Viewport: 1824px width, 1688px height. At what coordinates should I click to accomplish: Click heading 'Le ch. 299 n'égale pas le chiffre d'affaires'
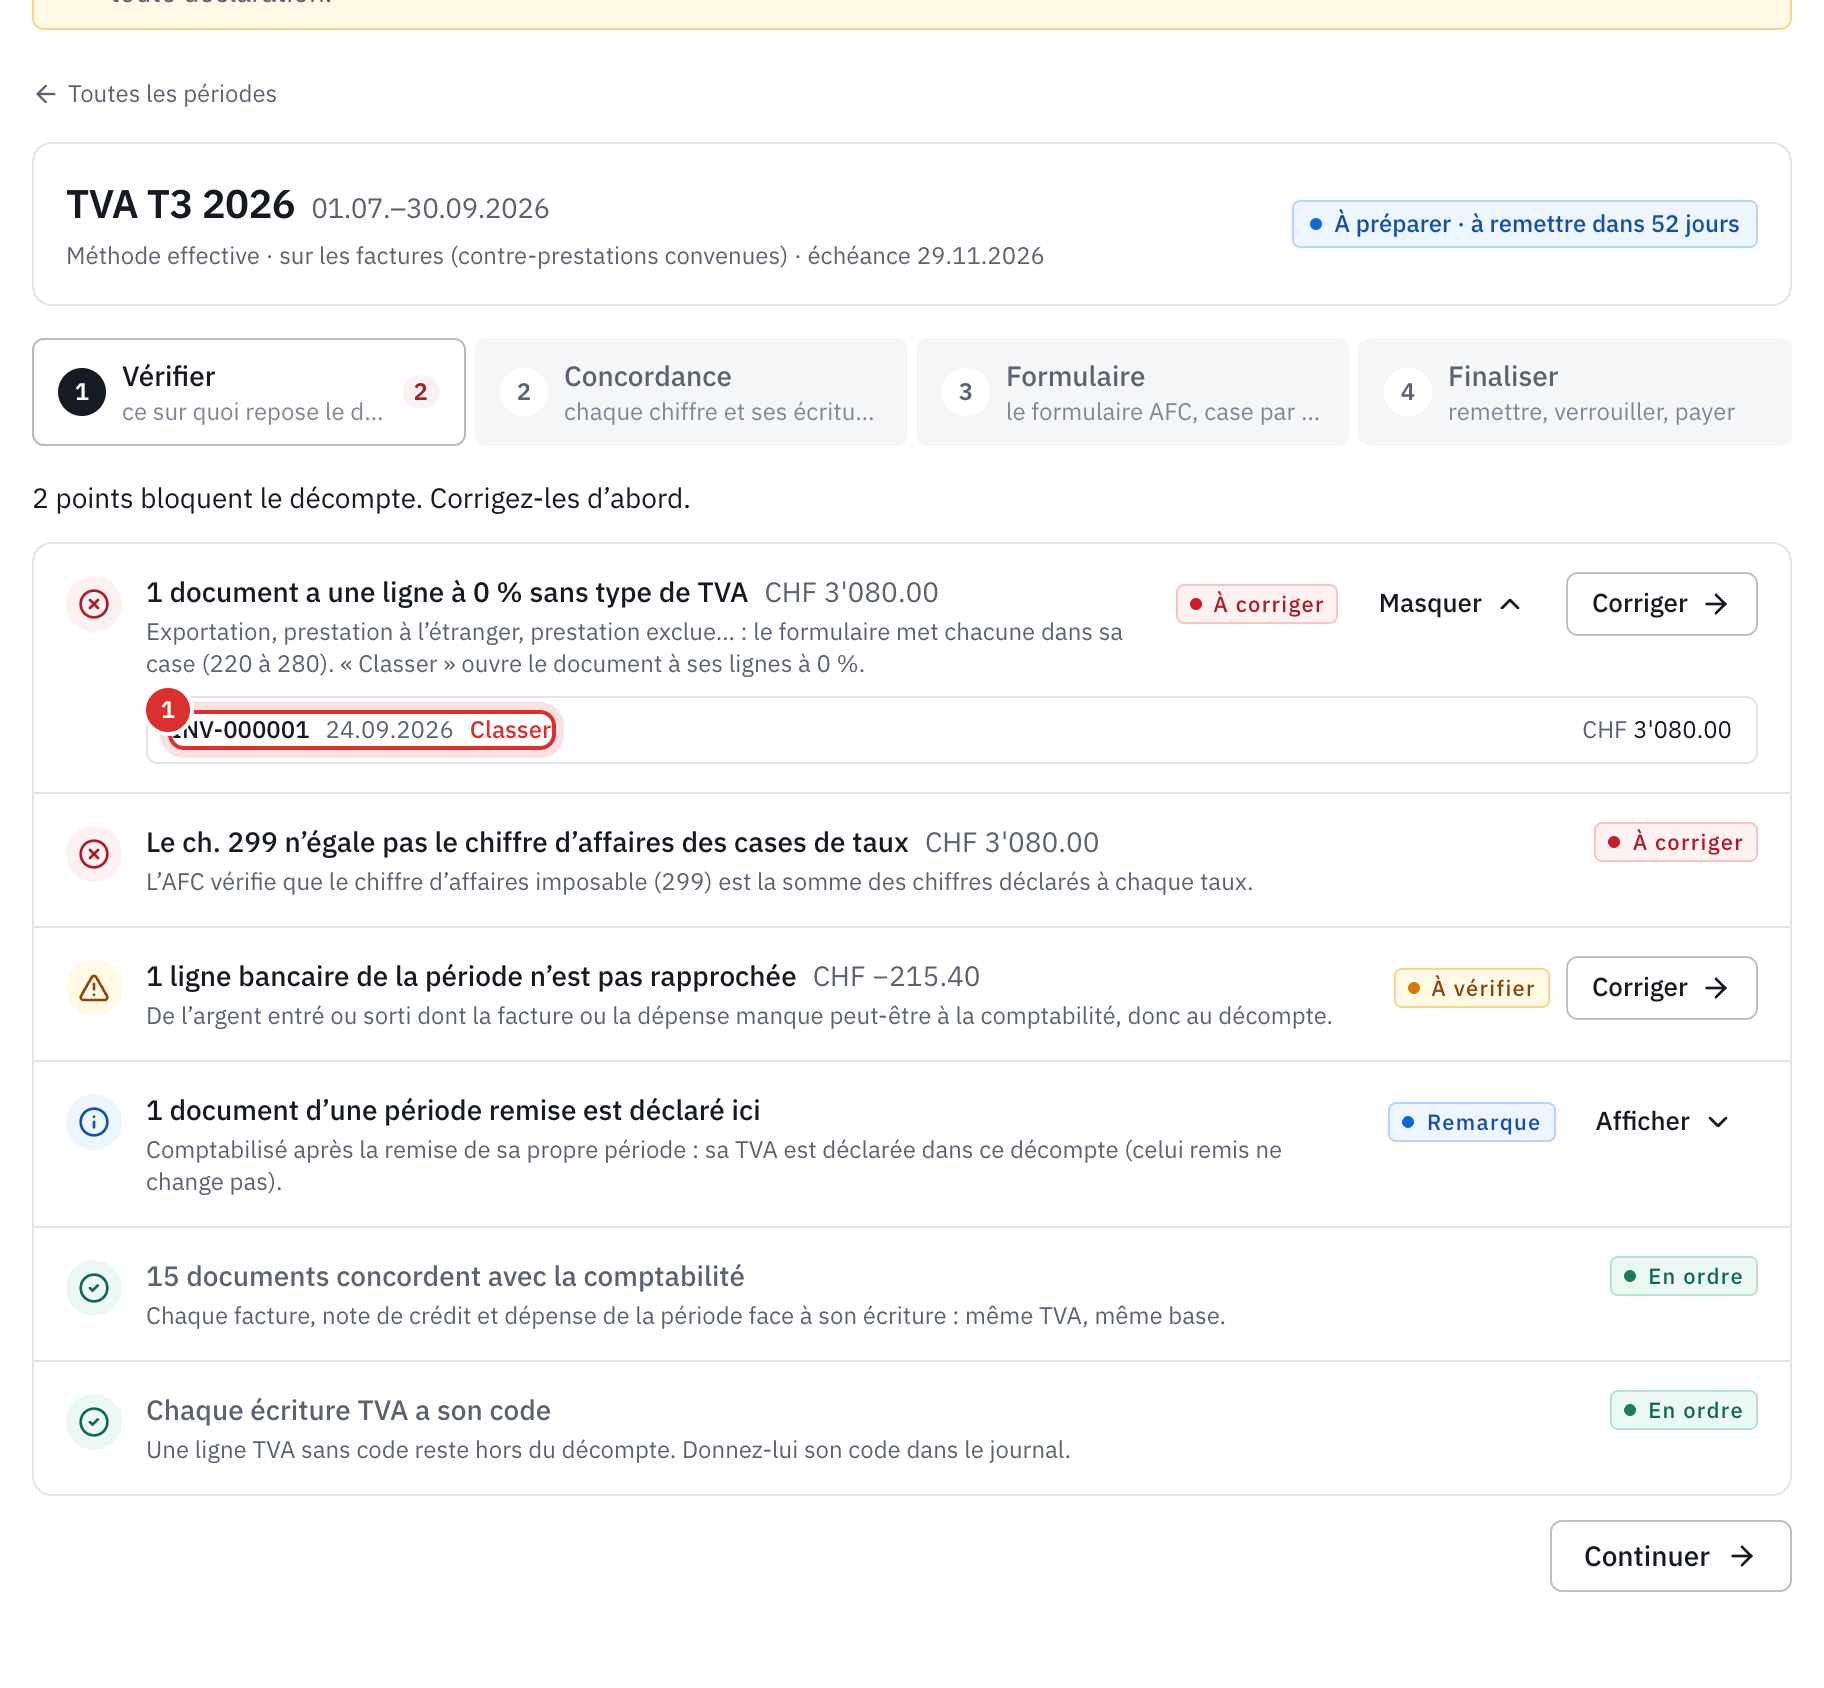click(x=527, y=842)
